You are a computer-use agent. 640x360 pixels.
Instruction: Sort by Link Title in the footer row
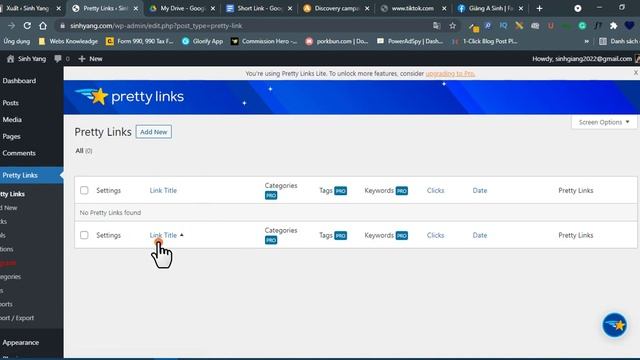click(163, 235)
